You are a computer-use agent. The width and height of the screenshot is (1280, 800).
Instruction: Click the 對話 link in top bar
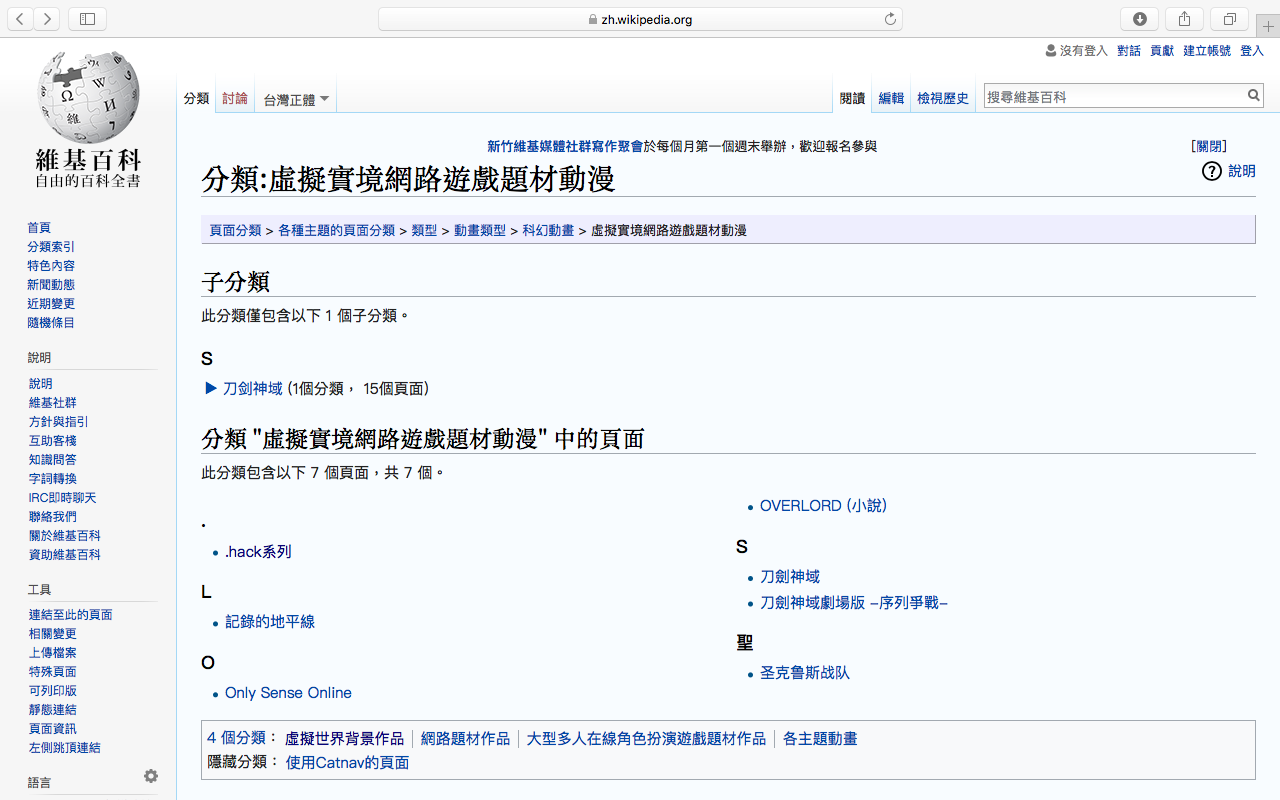tap(1129, 50)
